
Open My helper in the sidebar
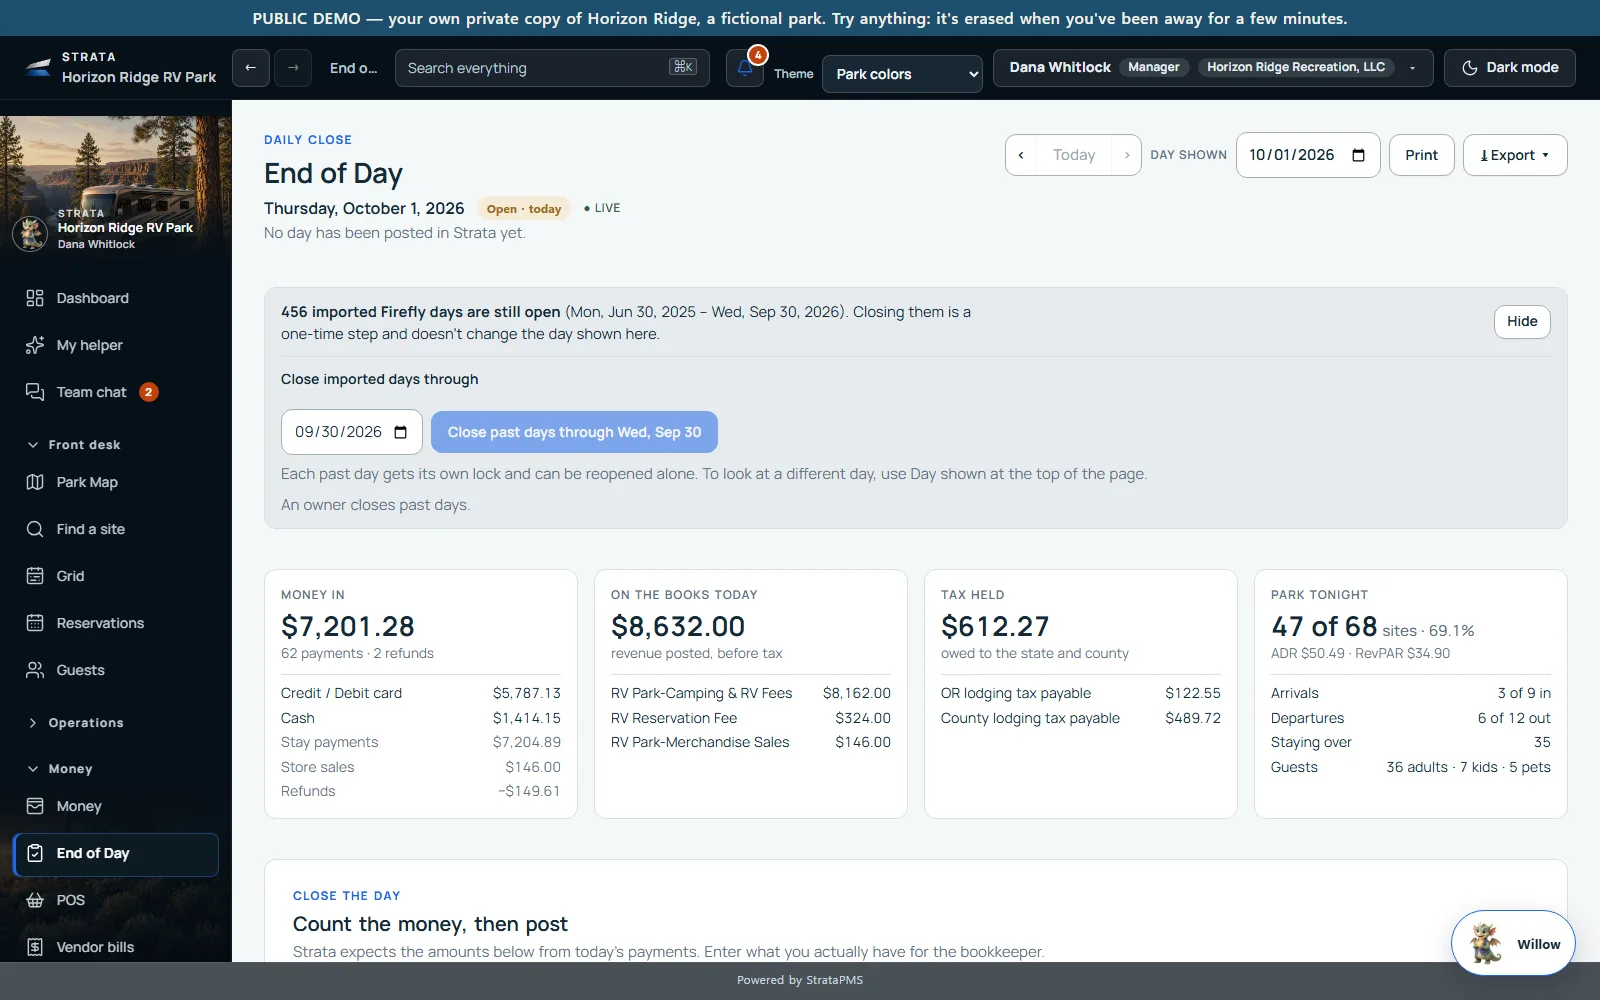116,345
